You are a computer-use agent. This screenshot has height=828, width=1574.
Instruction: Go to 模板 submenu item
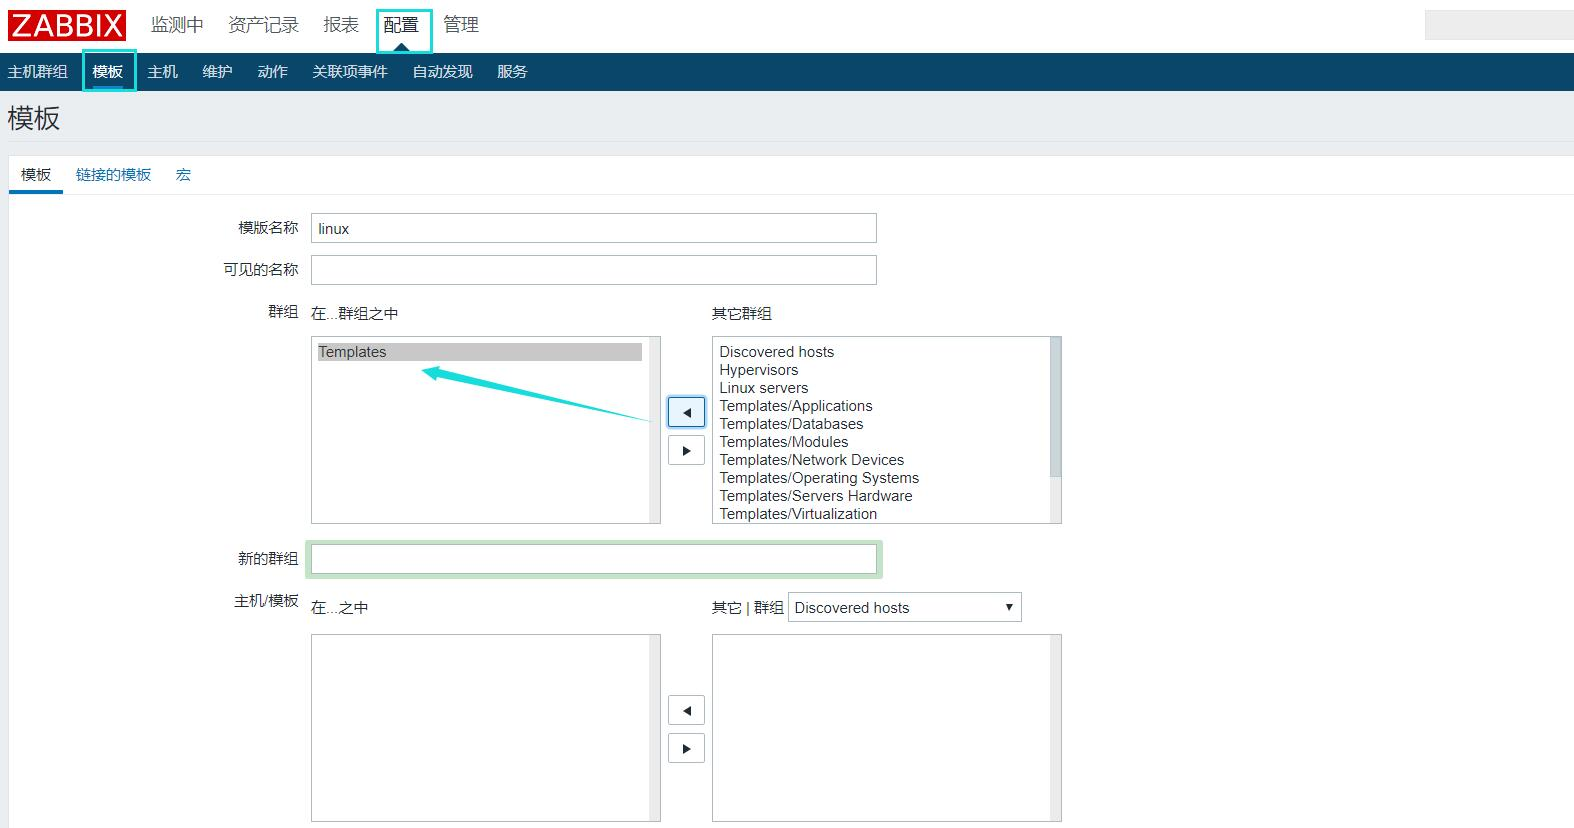point(108,72)
